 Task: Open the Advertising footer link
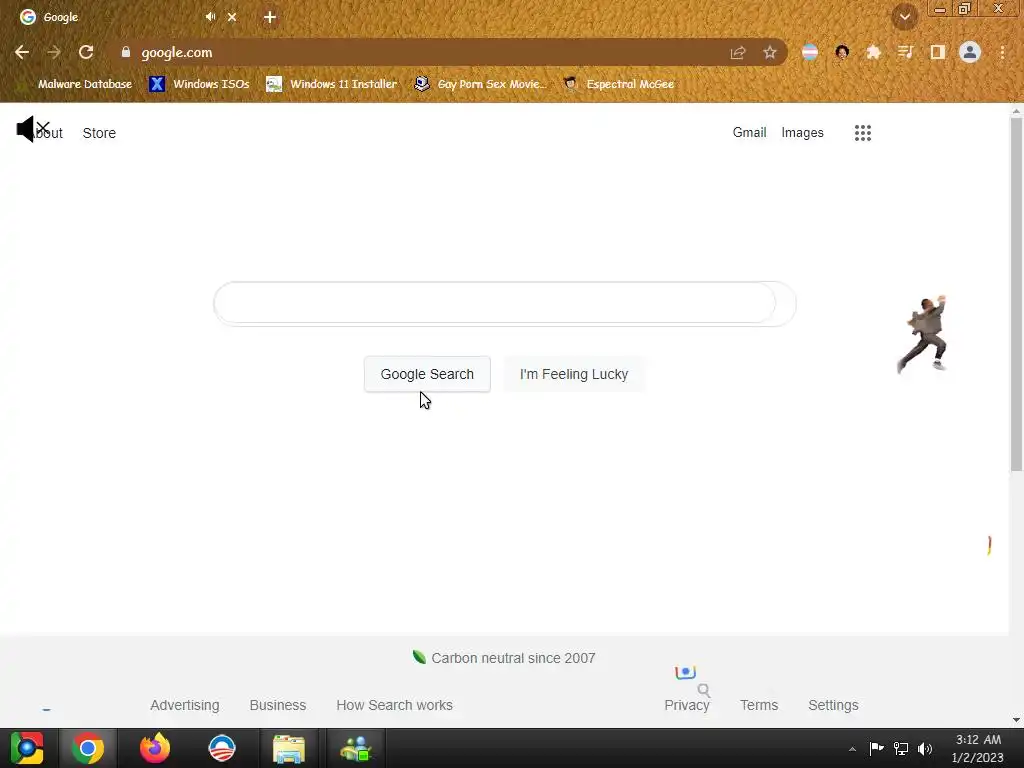185,705
